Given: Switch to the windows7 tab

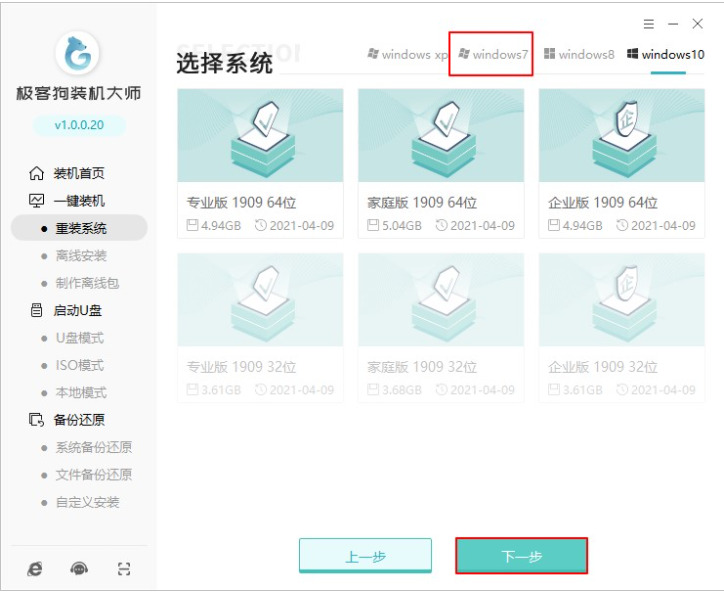Looking at the screenshot, I should coord(492,54).
